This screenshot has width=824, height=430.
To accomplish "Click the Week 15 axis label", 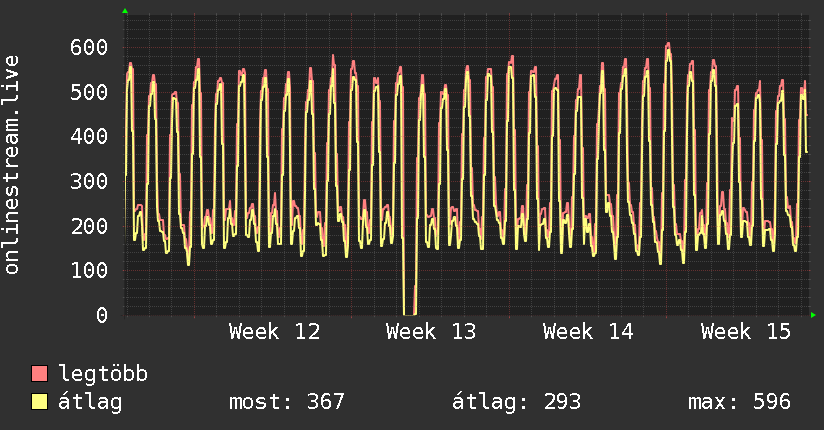I will [746, 332].
